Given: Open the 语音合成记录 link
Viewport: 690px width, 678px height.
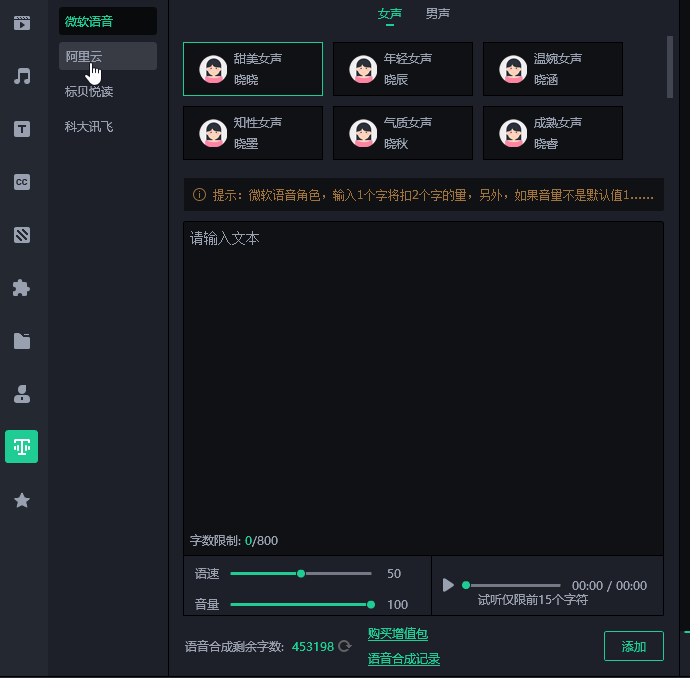Looking at the screenshot, I should pos(404,659).
